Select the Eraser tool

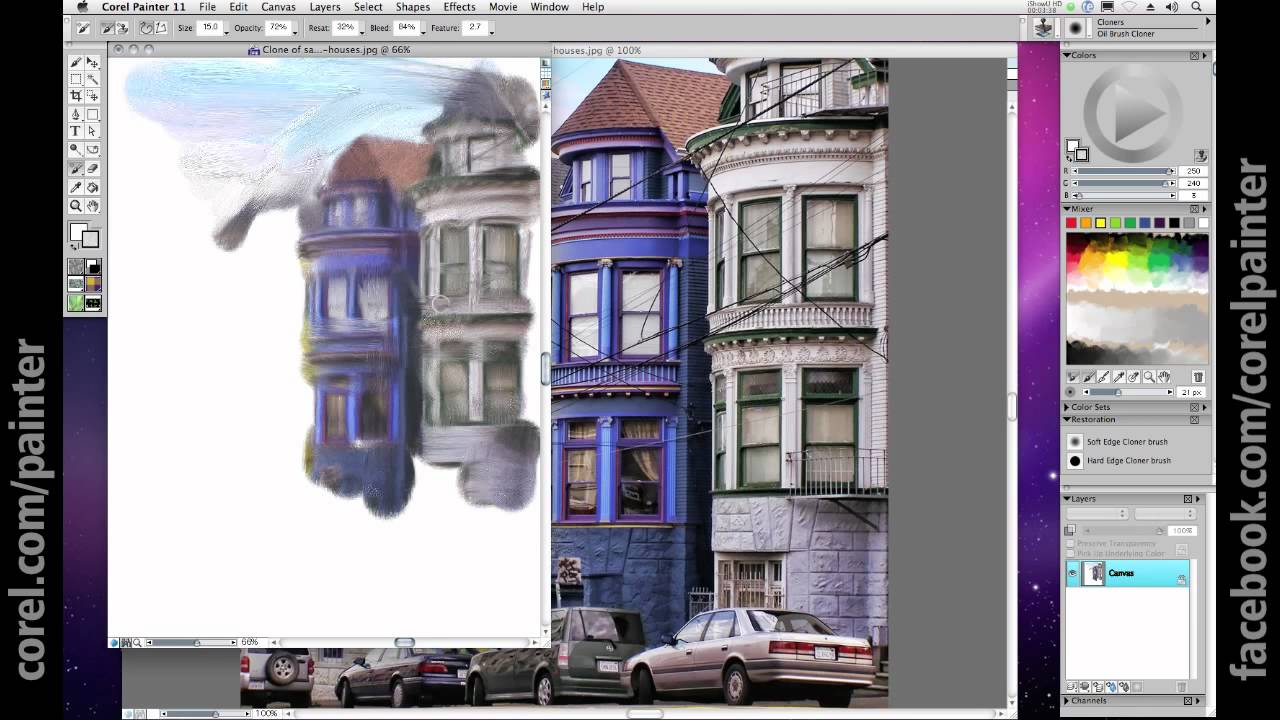[93, 168]
